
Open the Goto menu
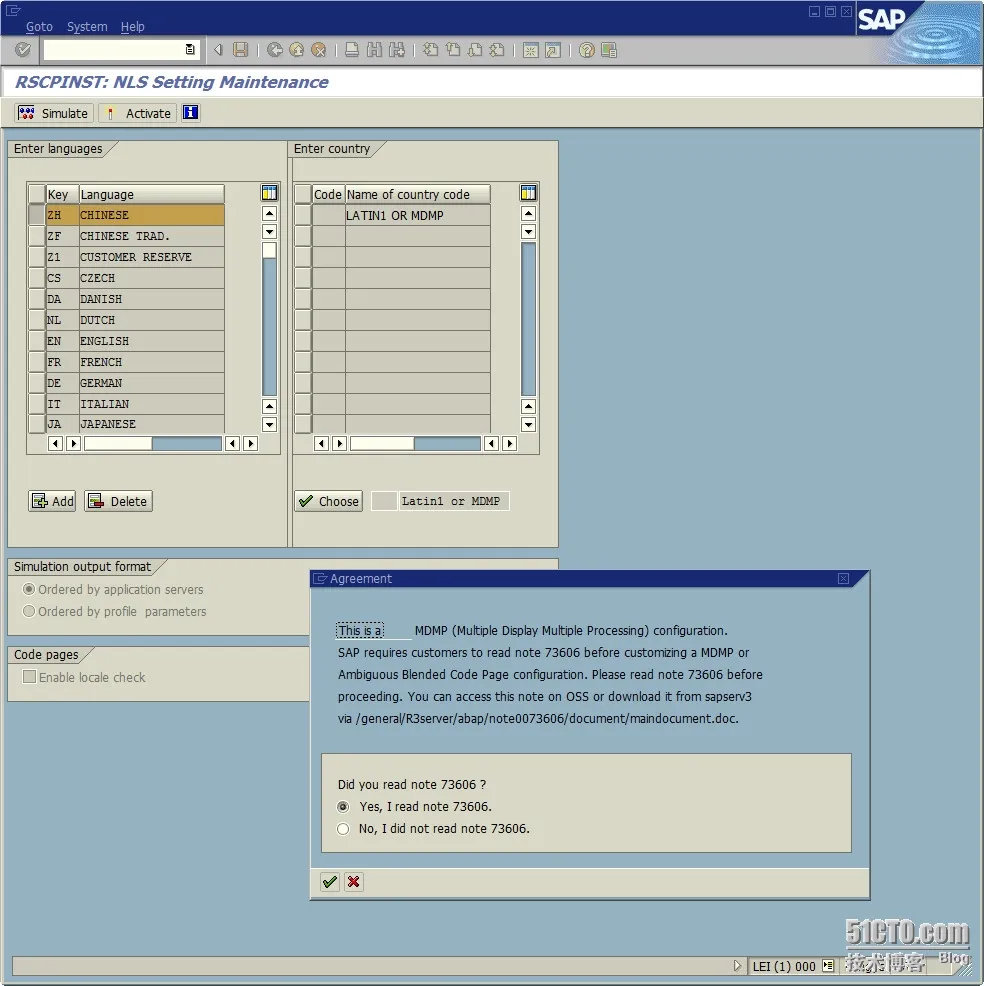pyautogui.click(x=39, y=26)
